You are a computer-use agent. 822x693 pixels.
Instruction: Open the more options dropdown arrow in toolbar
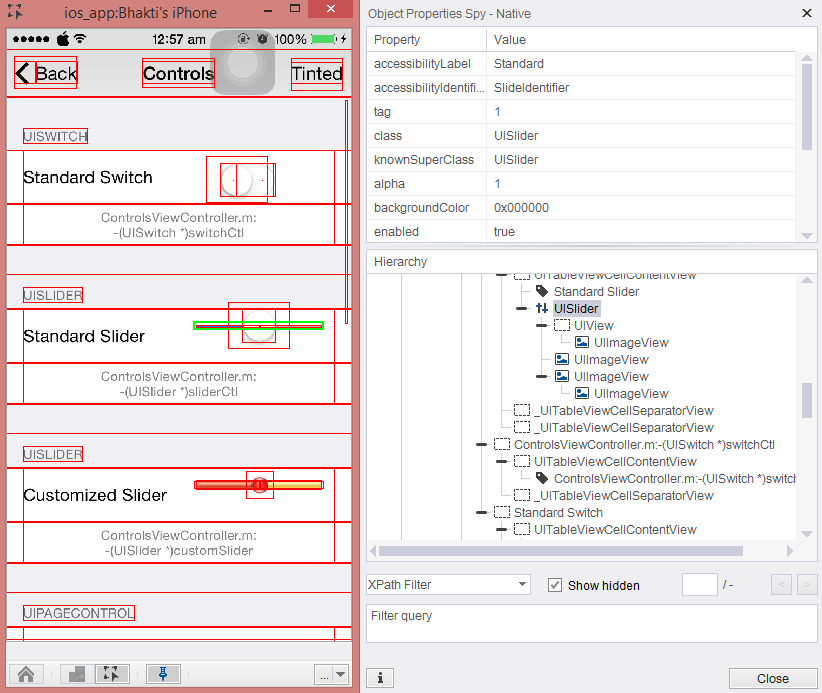(340, 675)
